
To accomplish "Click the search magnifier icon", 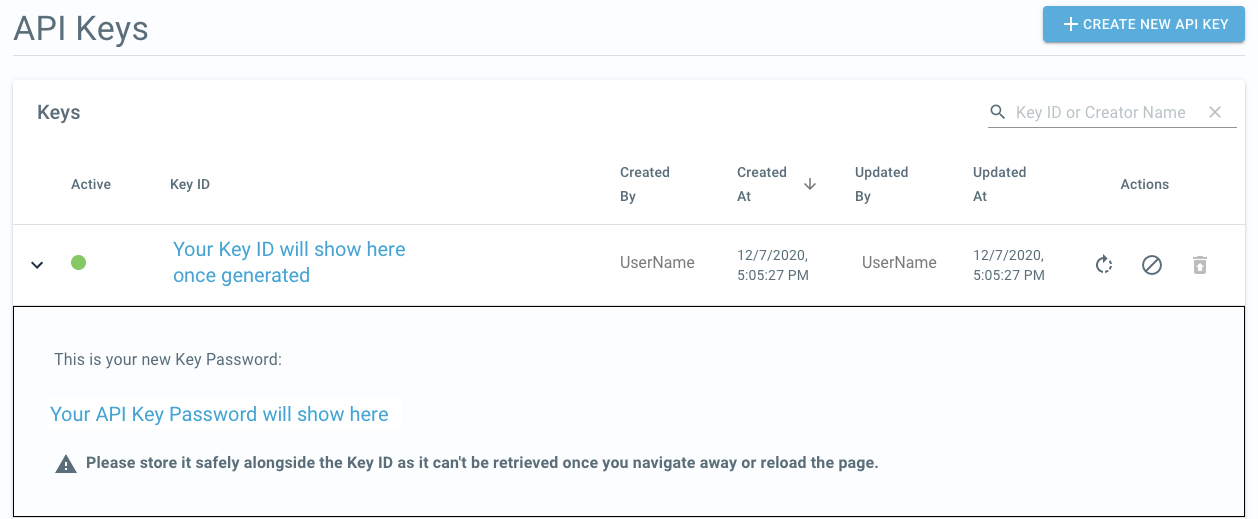I will (998, 112).
